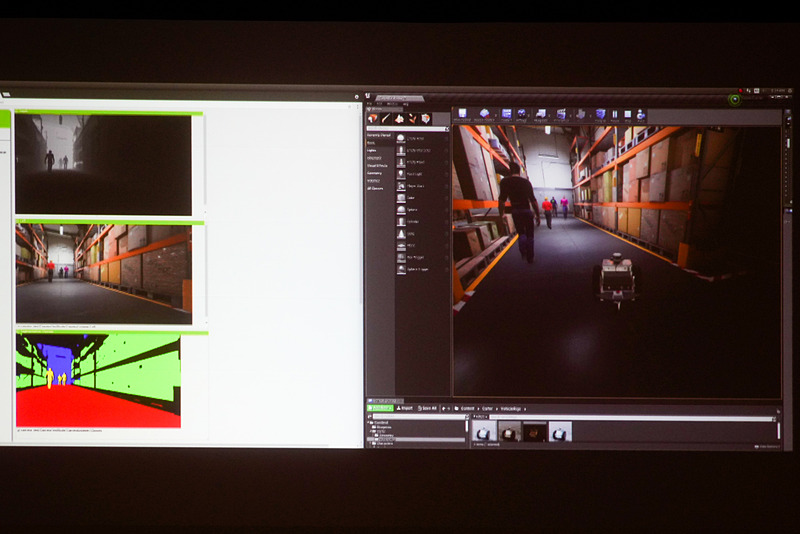Click the Player Start icon
800x534 pixels.
point(401,186)
